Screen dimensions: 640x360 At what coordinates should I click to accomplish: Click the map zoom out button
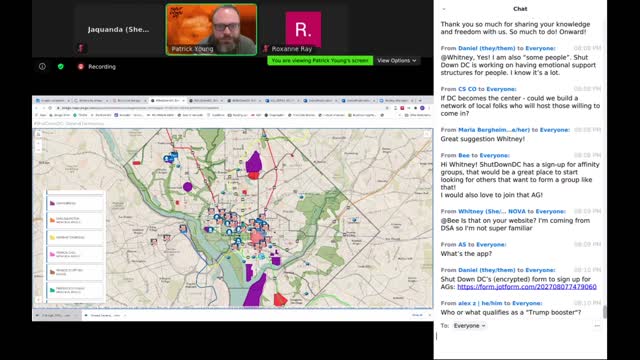pos(38,149)
